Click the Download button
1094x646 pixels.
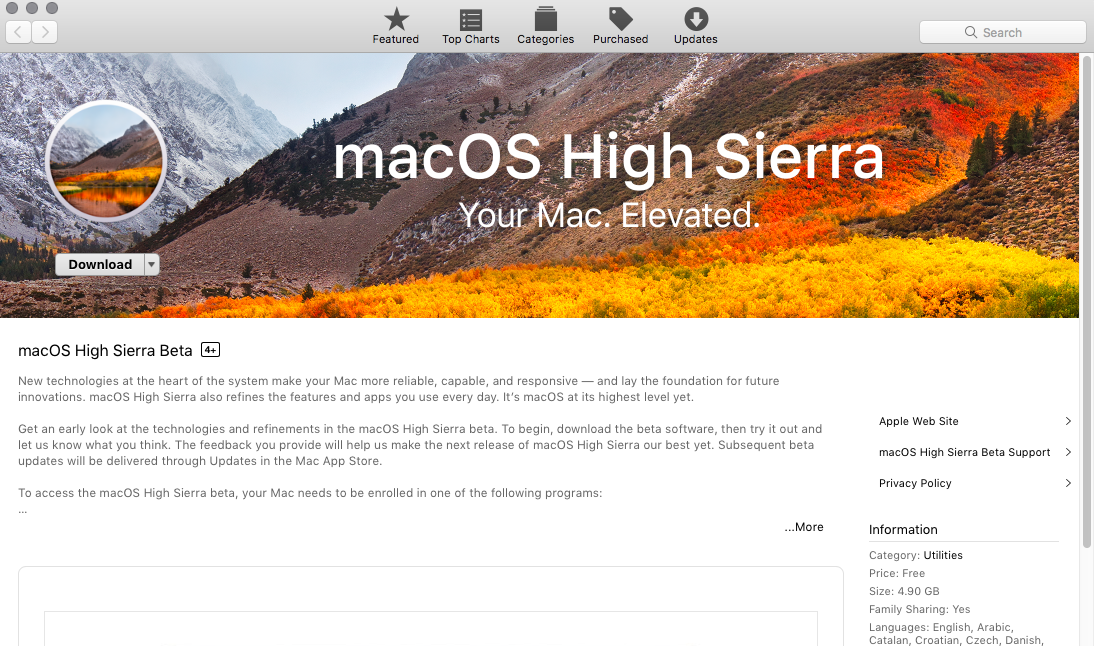pos(100,265)
